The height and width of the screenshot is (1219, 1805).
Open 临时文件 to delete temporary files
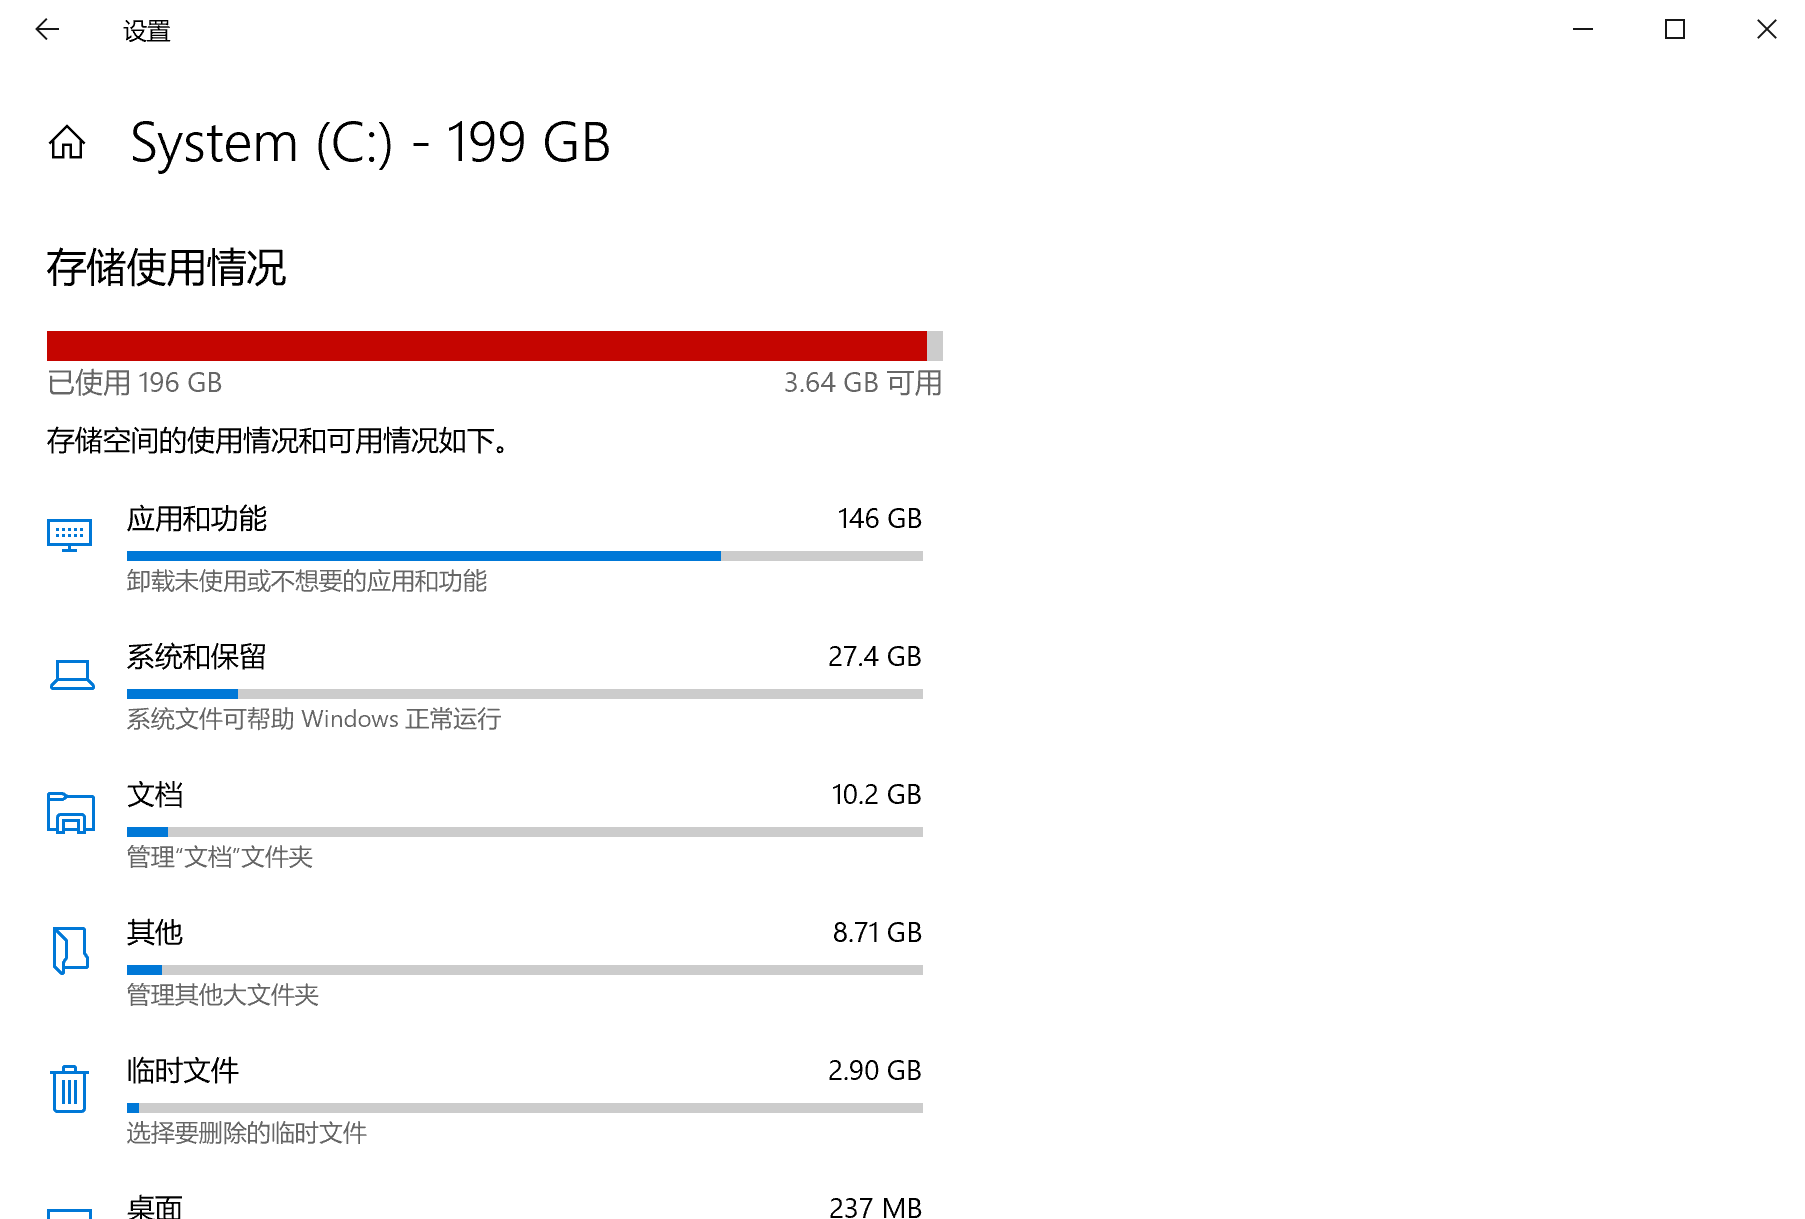coord(183,1071)
